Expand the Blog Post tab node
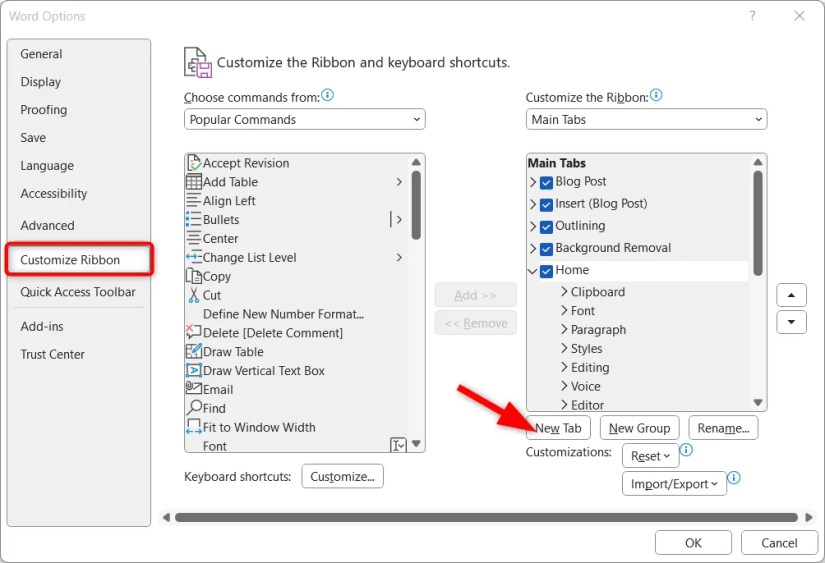 tap(532, 182)
